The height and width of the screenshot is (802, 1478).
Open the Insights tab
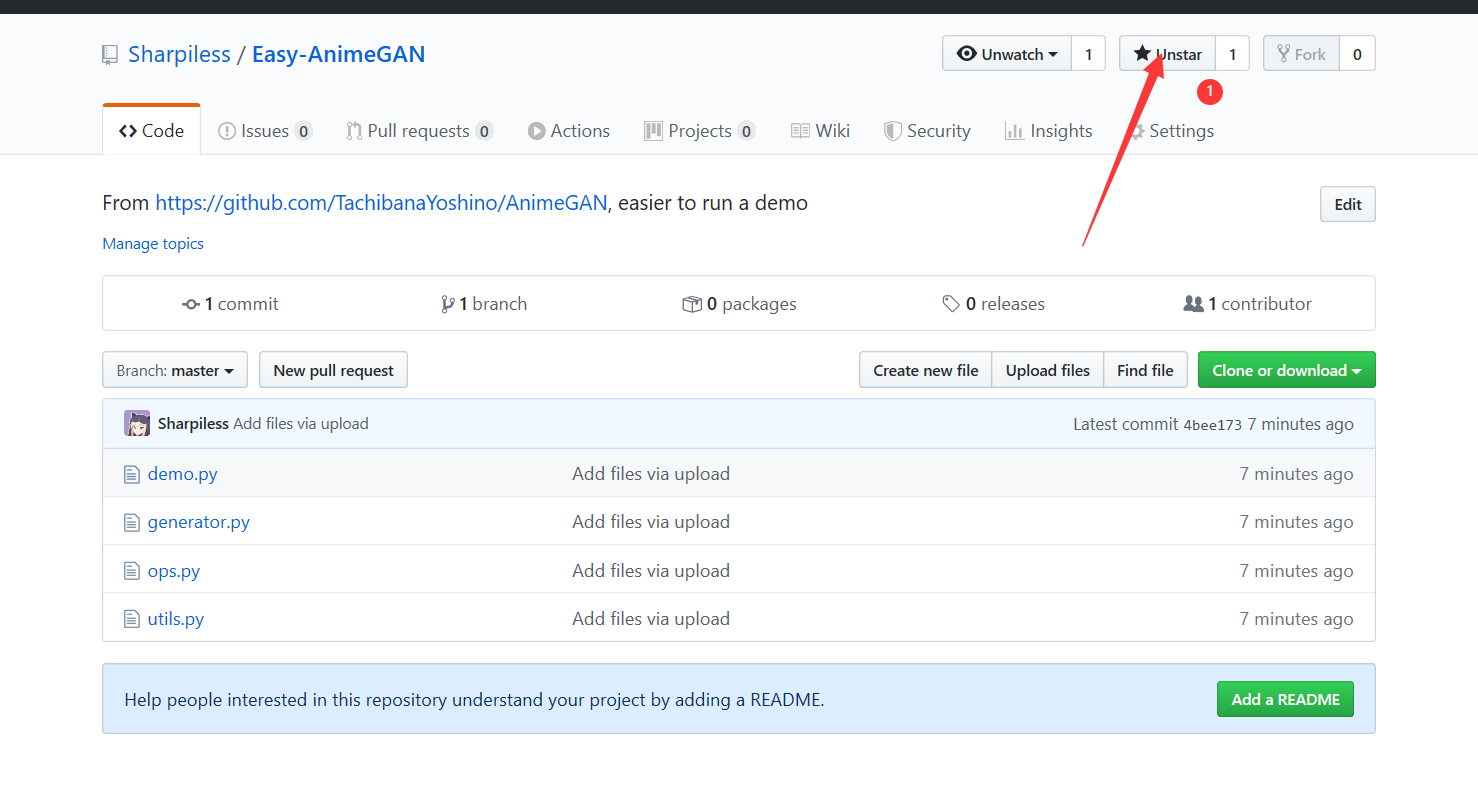pos(1048,131)
